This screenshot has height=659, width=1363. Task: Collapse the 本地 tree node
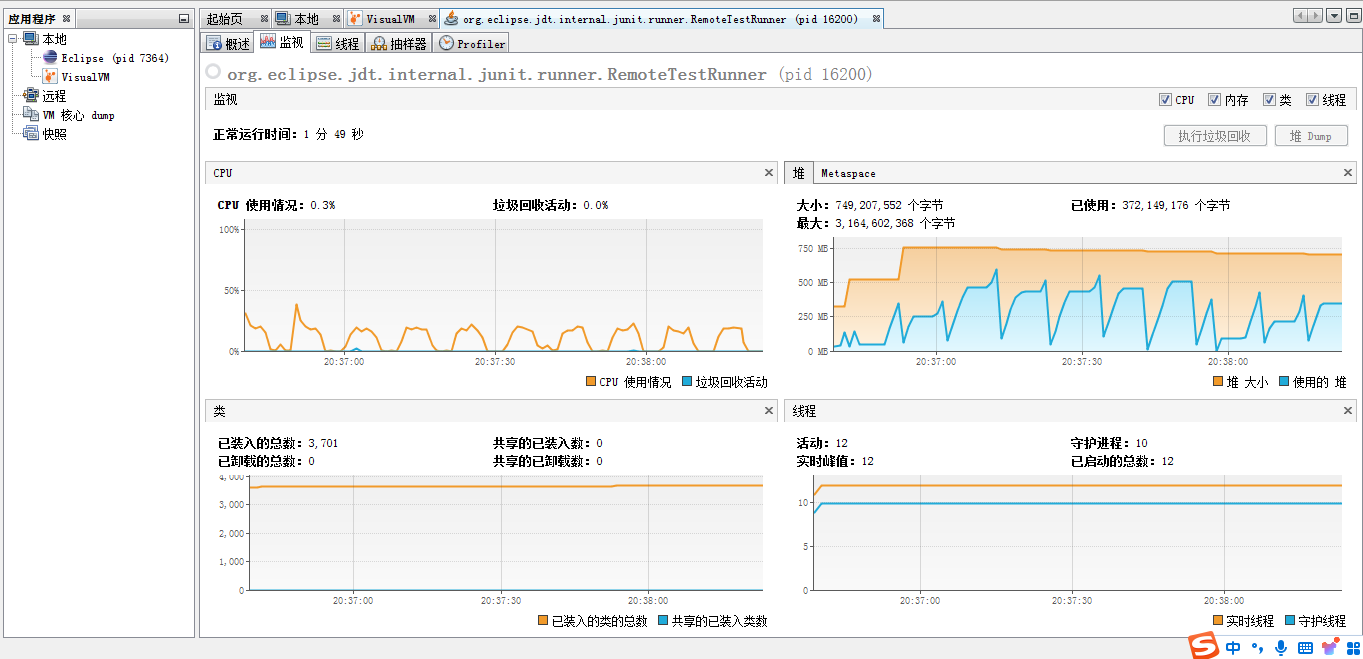(x=12, y=39)
